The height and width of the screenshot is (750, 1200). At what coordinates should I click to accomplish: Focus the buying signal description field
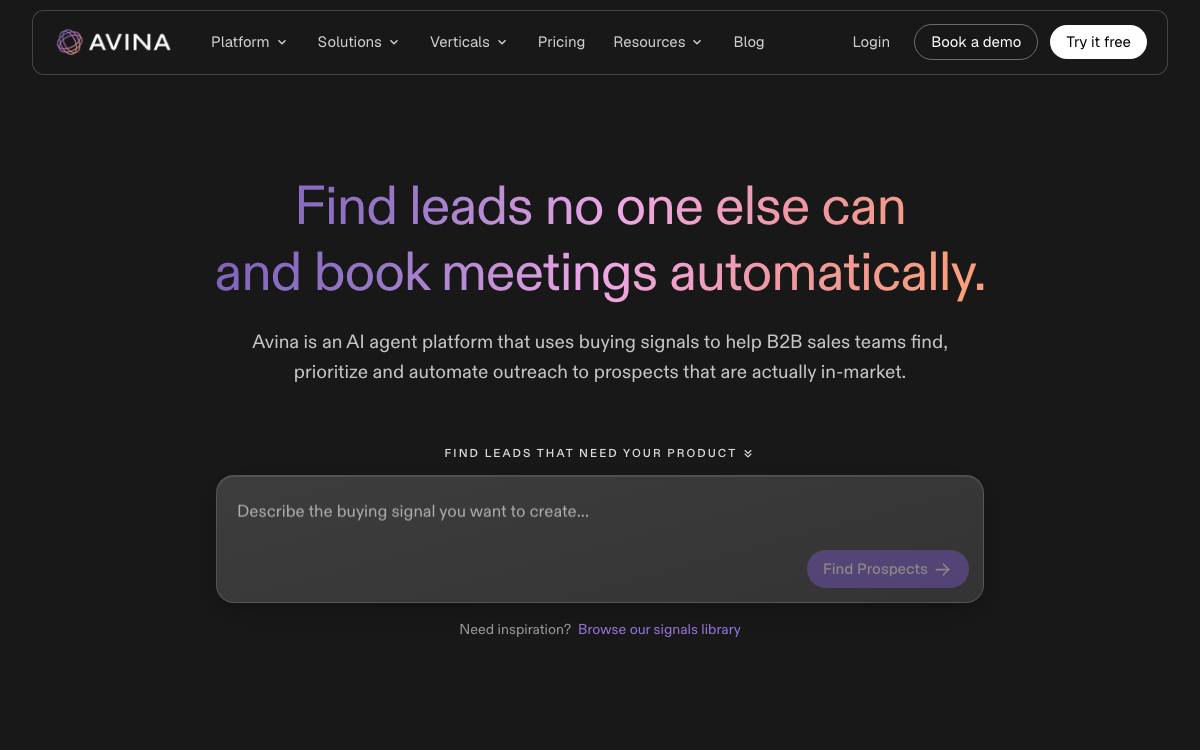coord(600,539)
